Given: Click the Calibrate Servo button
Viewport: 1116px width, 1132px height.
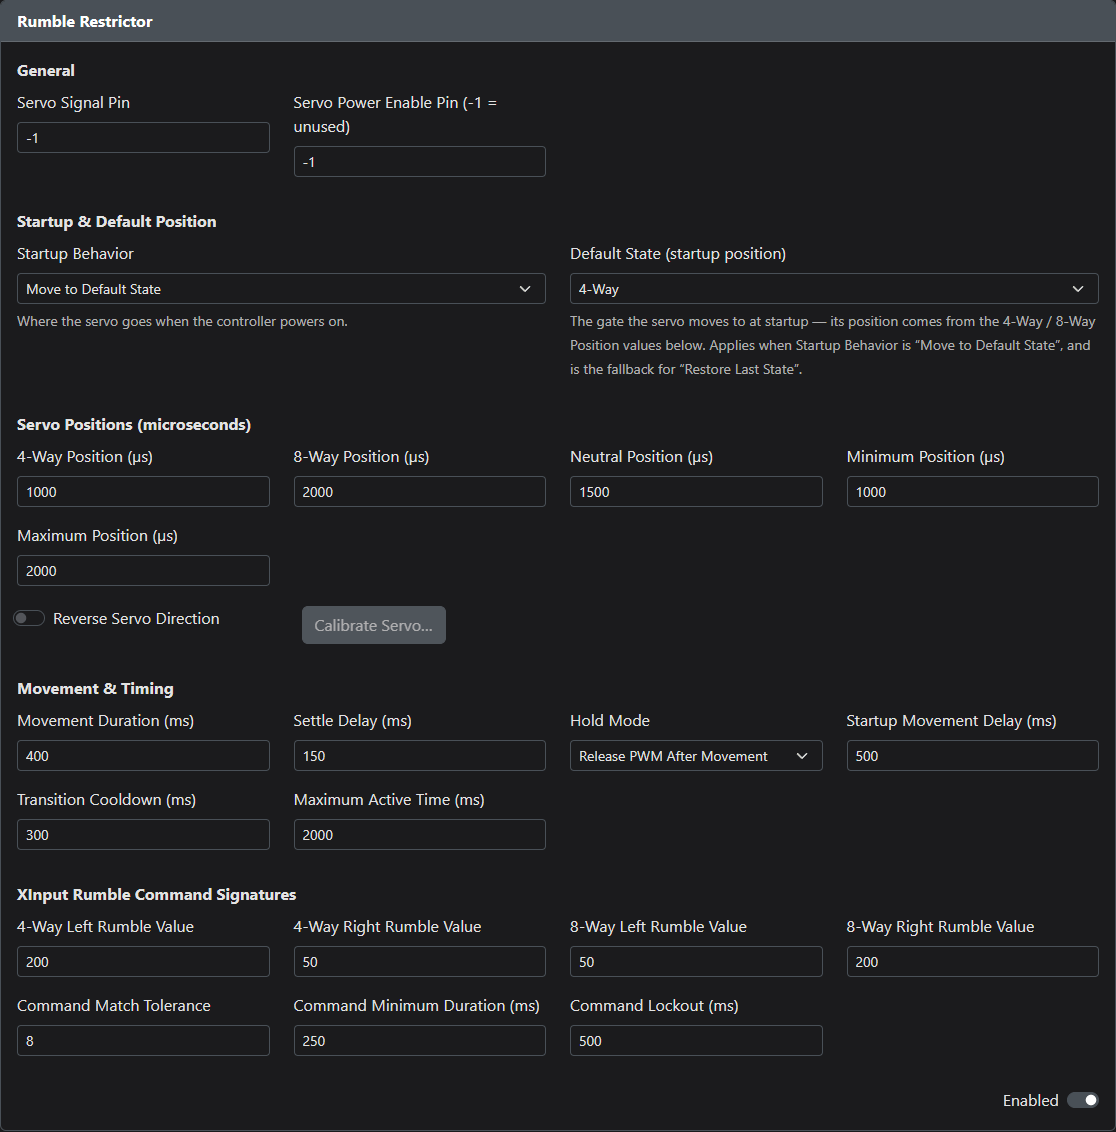Looking at the screenshot, I should tap(373, 625).
